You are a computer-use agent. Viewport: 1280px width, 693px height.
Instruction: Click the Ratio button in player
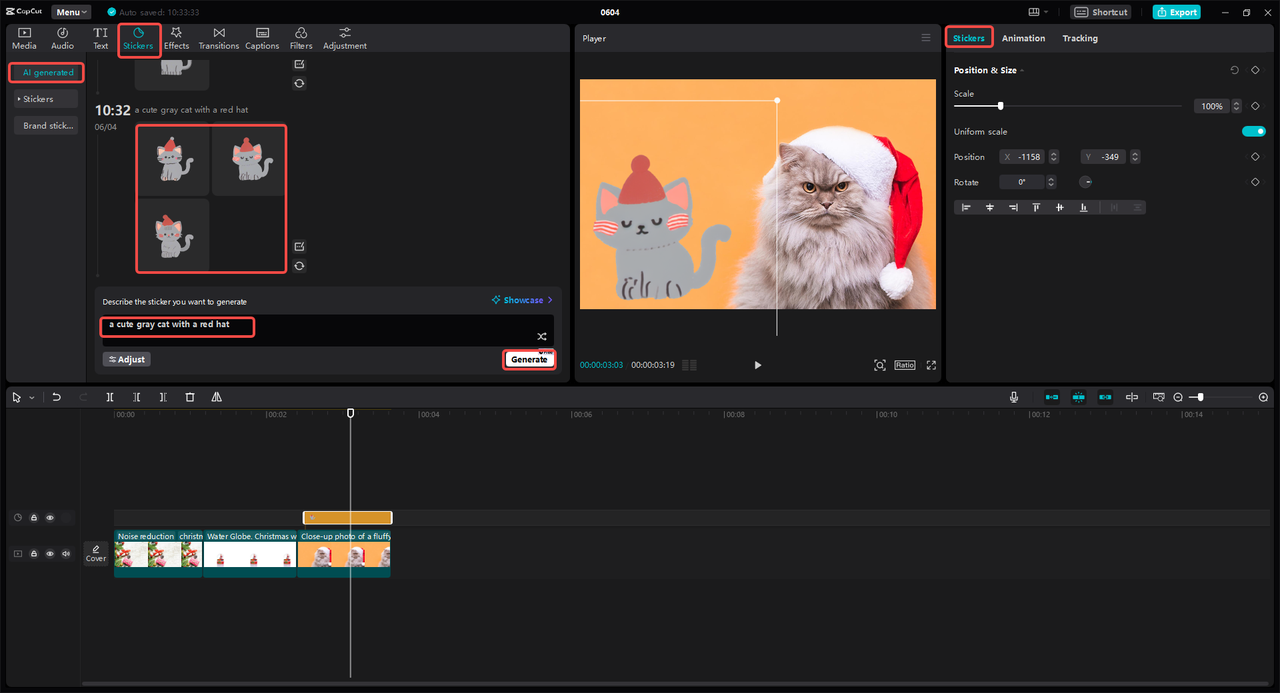[x=905, y=365]
